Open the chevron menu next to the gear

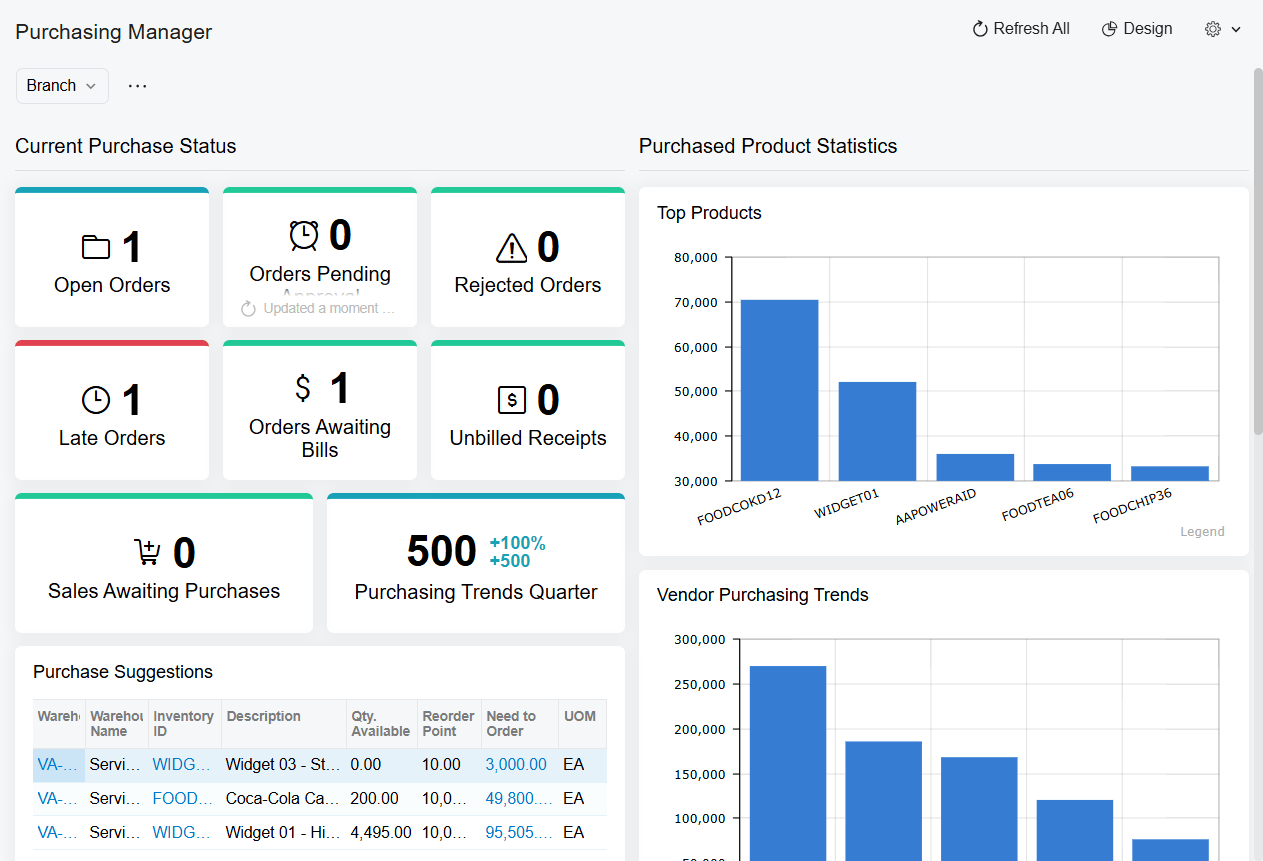coord(1237,29)
